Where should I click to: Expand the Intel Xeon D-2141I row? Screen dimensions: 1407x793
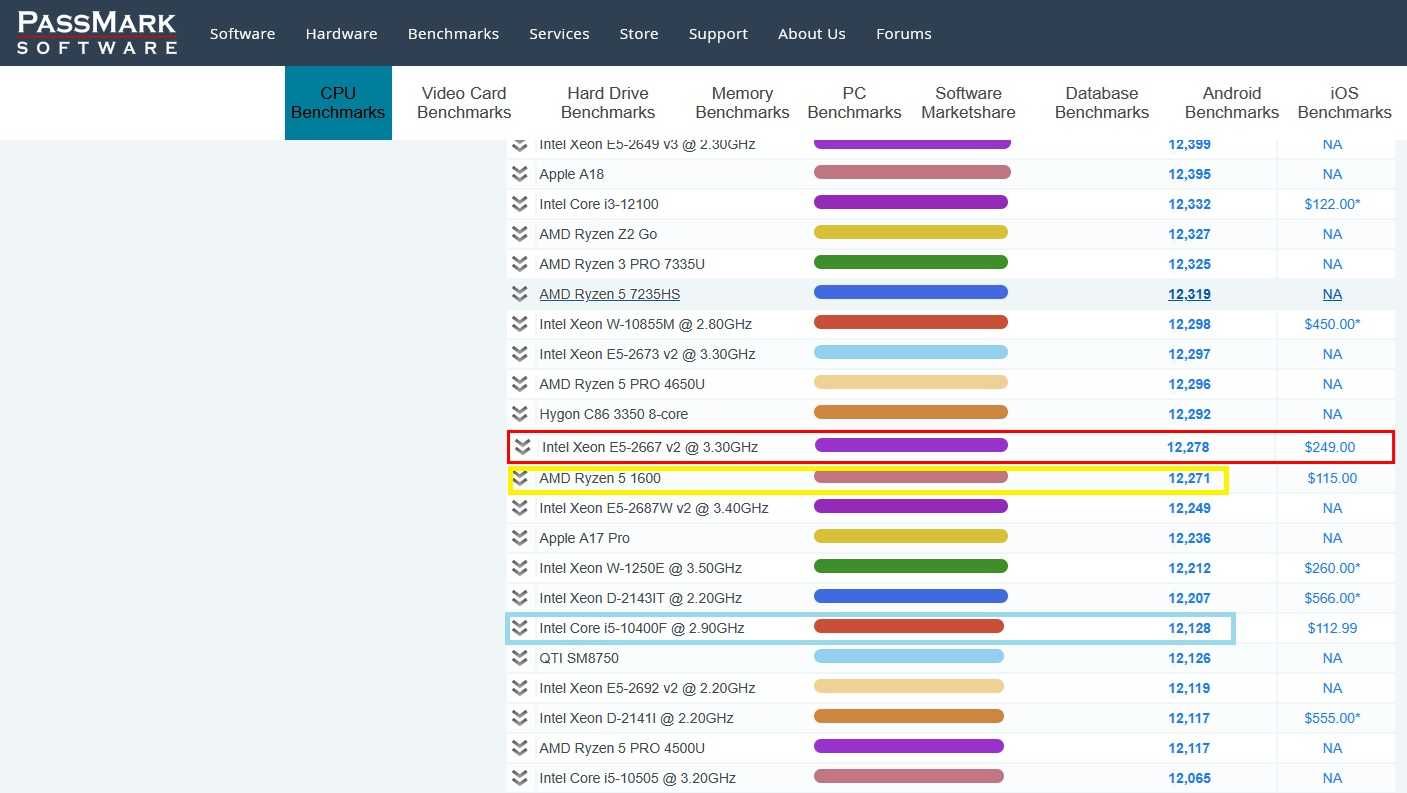click(x=519, y=718)
